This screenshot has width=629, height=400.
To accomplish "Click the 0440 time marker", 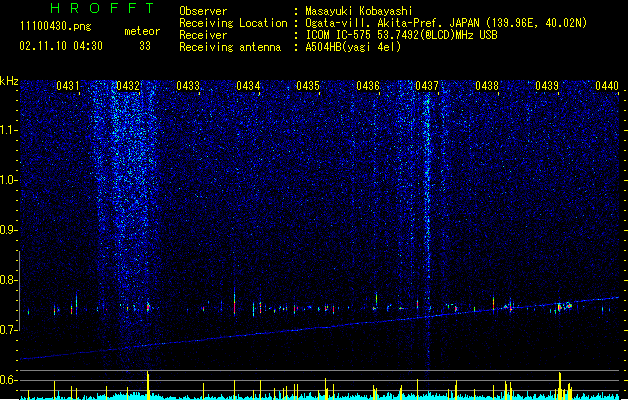I will point(607,86).
